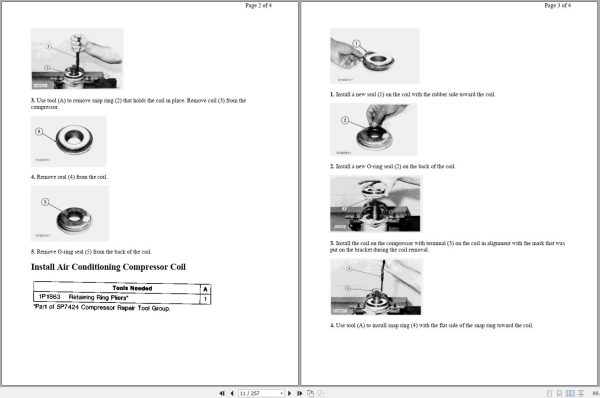Image resolution: width=600 pixels, height=398 pixels.
Task: Click the 'Page 2 of 4' label
Action: coord(258,5)
